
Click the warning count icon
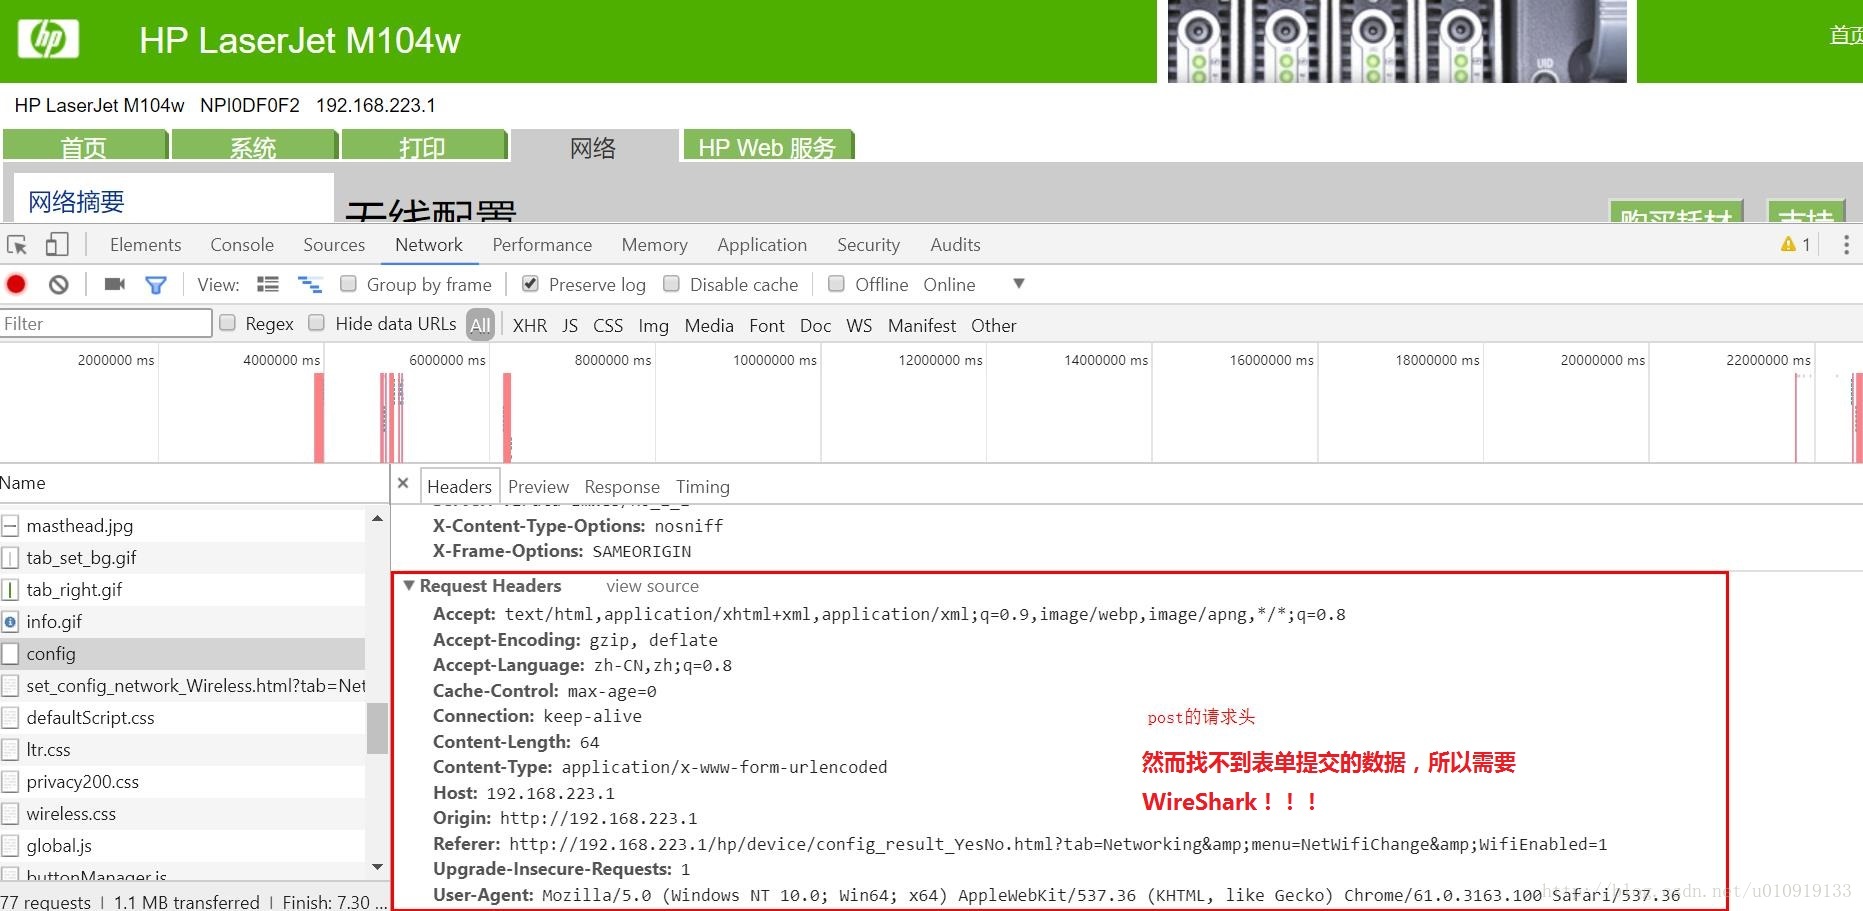click(1788, 245)
